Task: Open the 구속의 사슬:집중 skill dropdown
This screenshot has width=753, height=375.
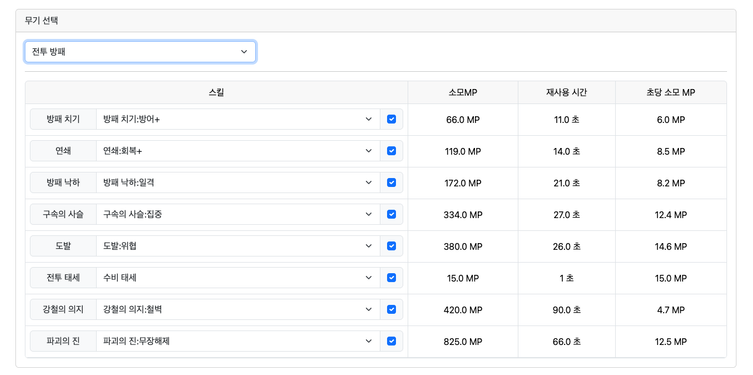Action: [x=238, y=214]
